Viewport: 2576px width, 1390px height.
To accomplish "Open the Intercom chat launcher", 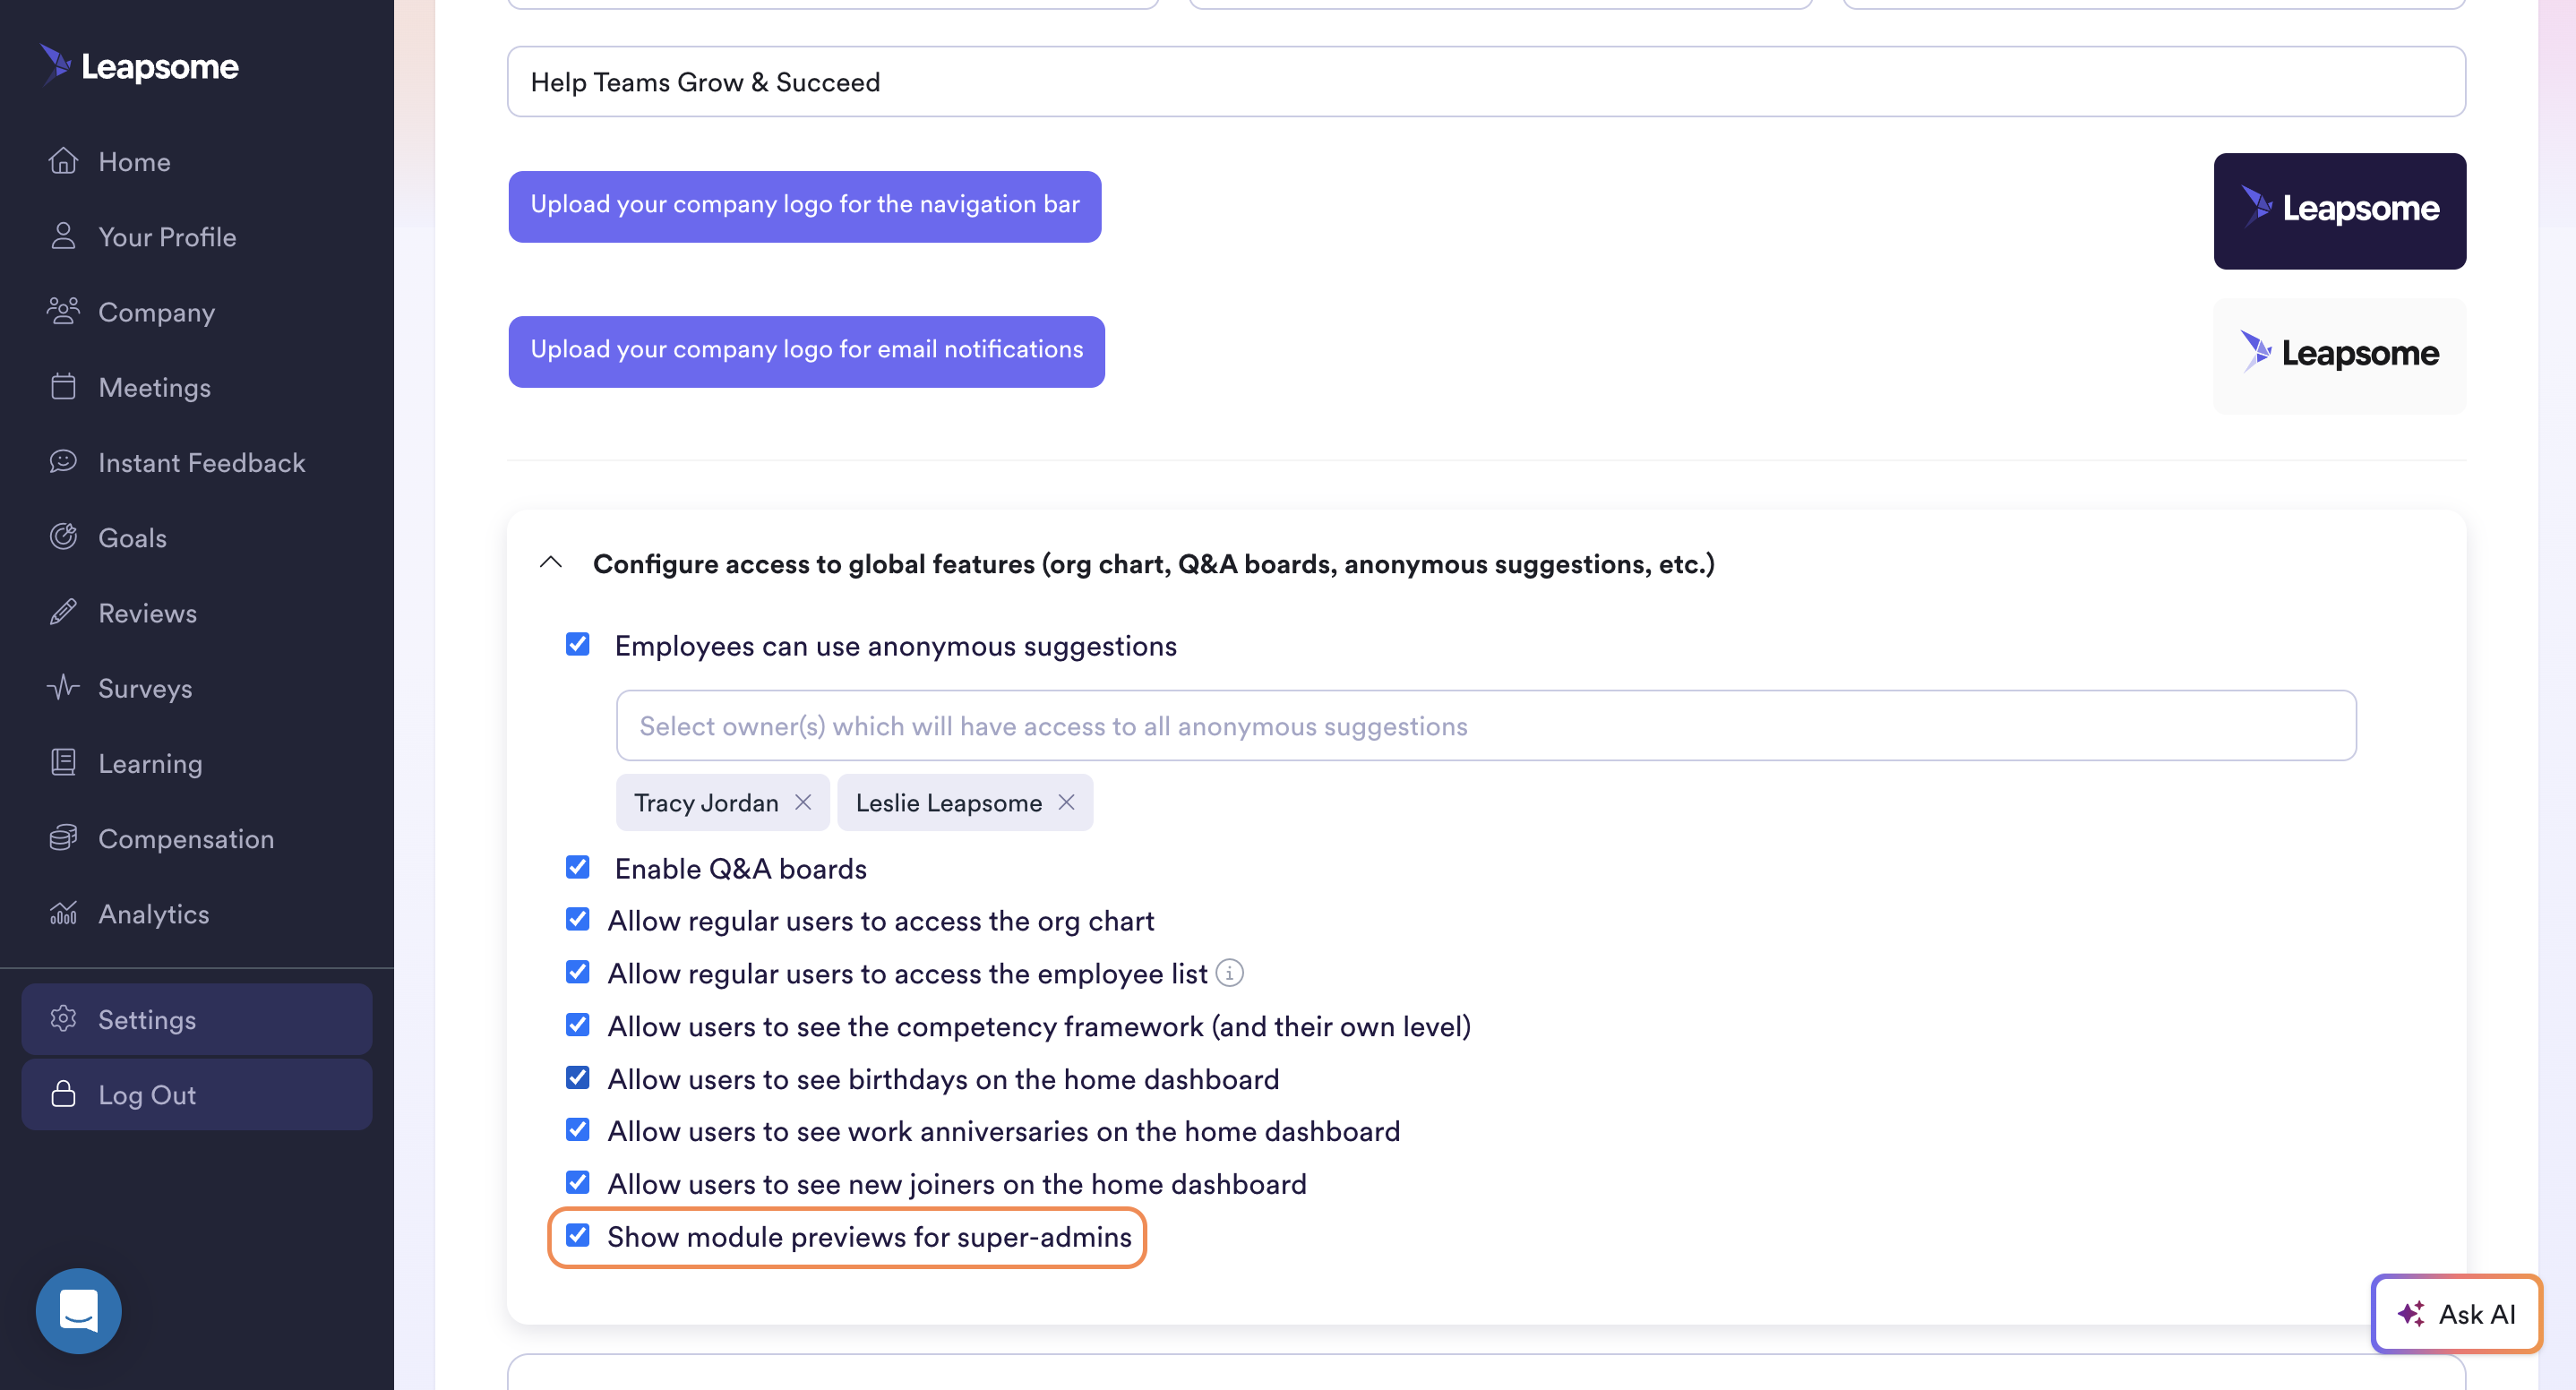I will point(78,1310).
